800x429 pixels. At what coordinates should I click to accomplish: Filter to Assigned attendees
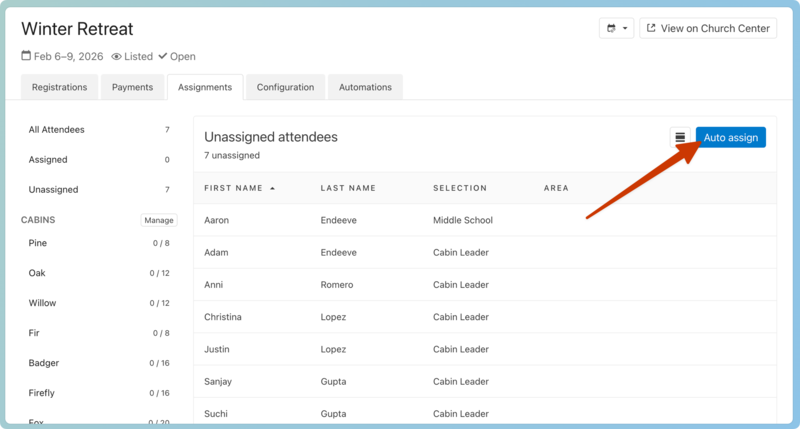point(48,160)
